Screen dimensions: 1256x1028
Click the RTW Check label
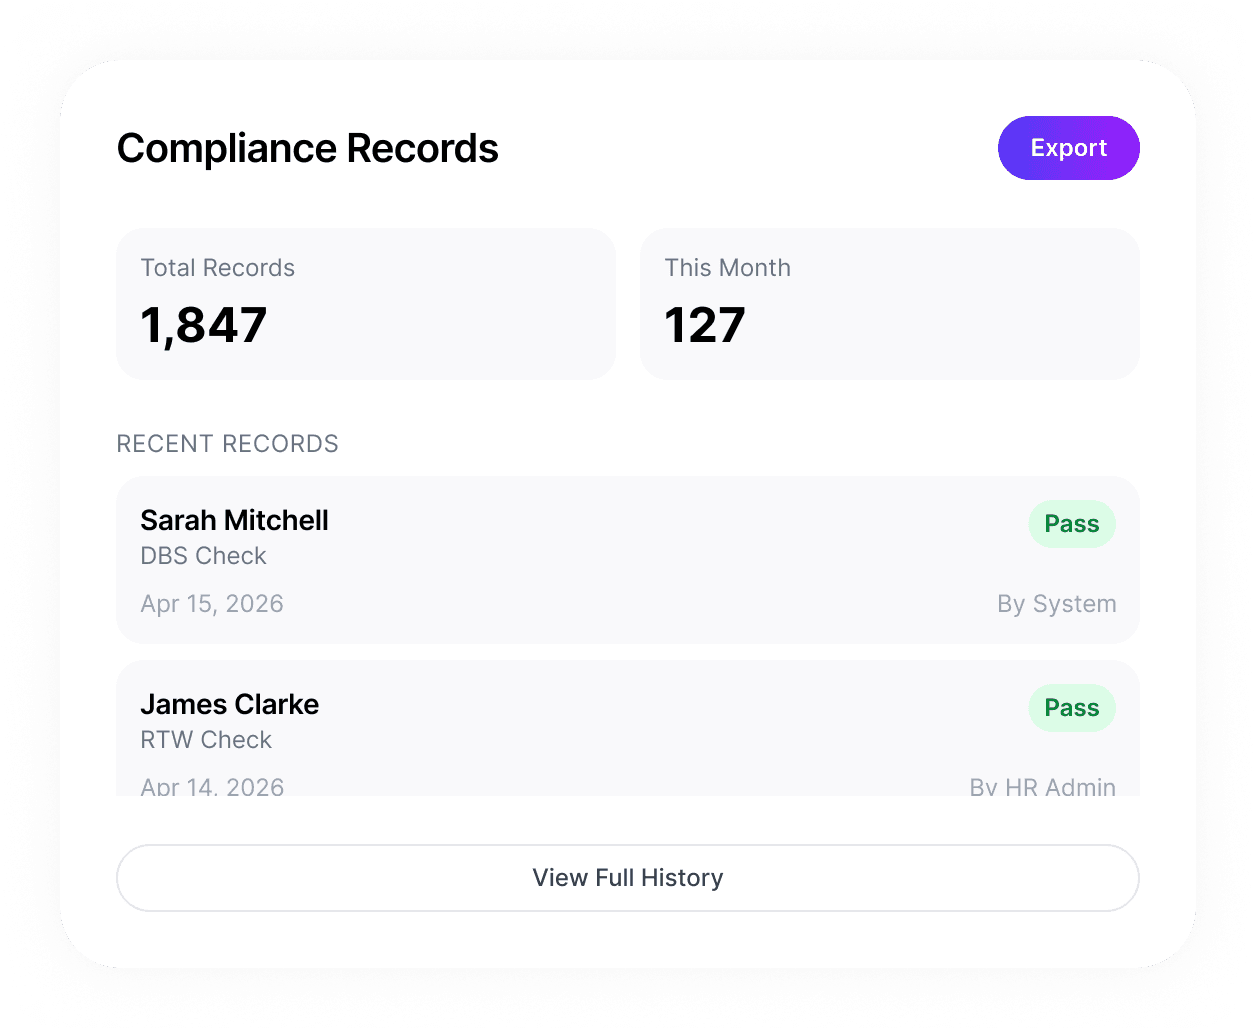206,740
